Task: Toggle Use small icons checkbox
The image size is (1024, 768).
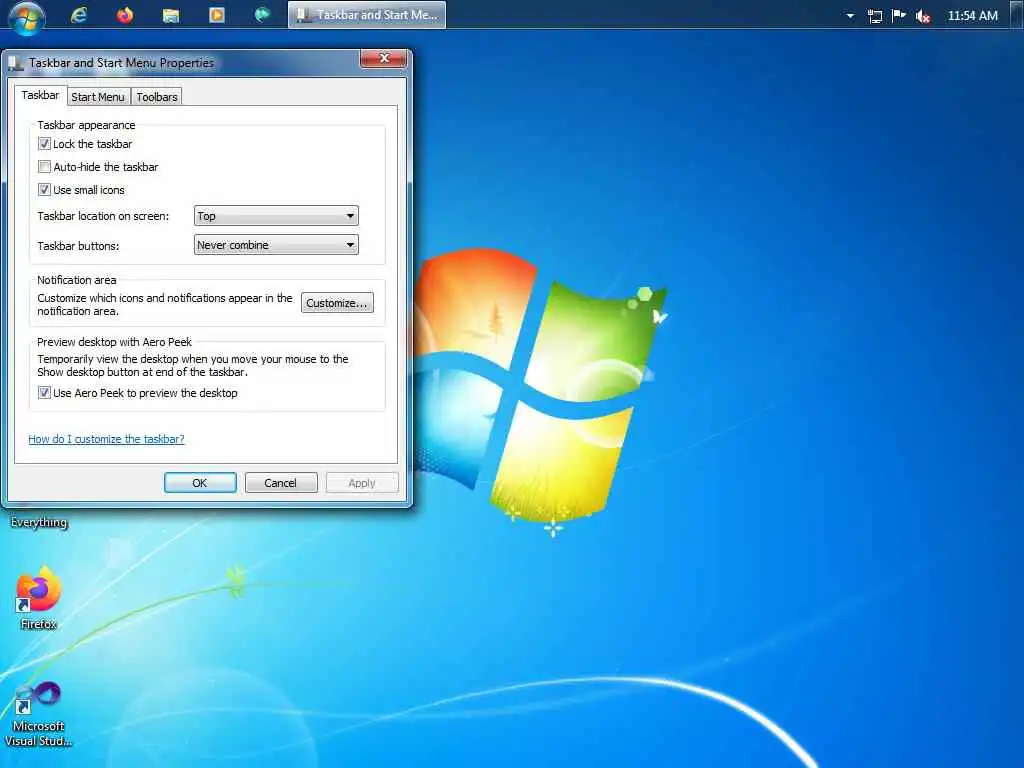Action: click(x=44, y=189)
